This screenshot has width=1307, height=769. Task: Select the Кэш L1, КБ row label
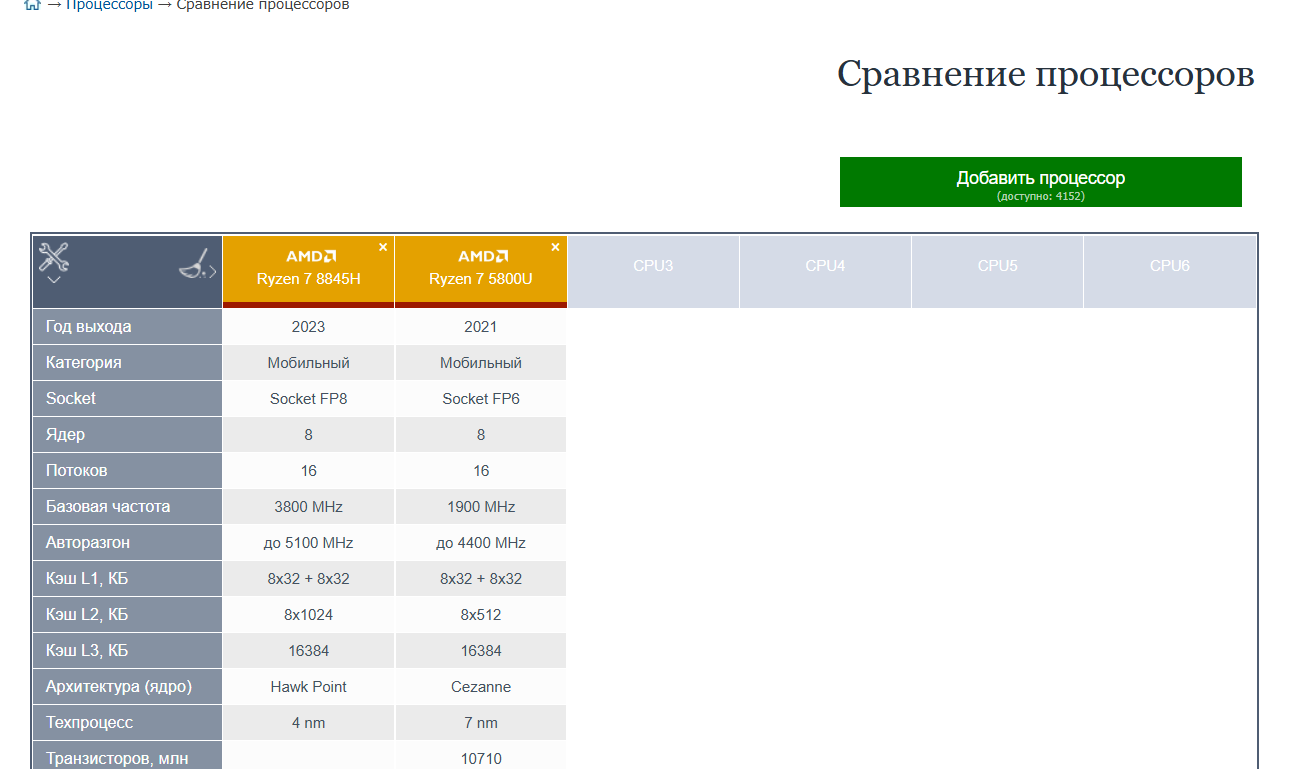tap(127, 579)
